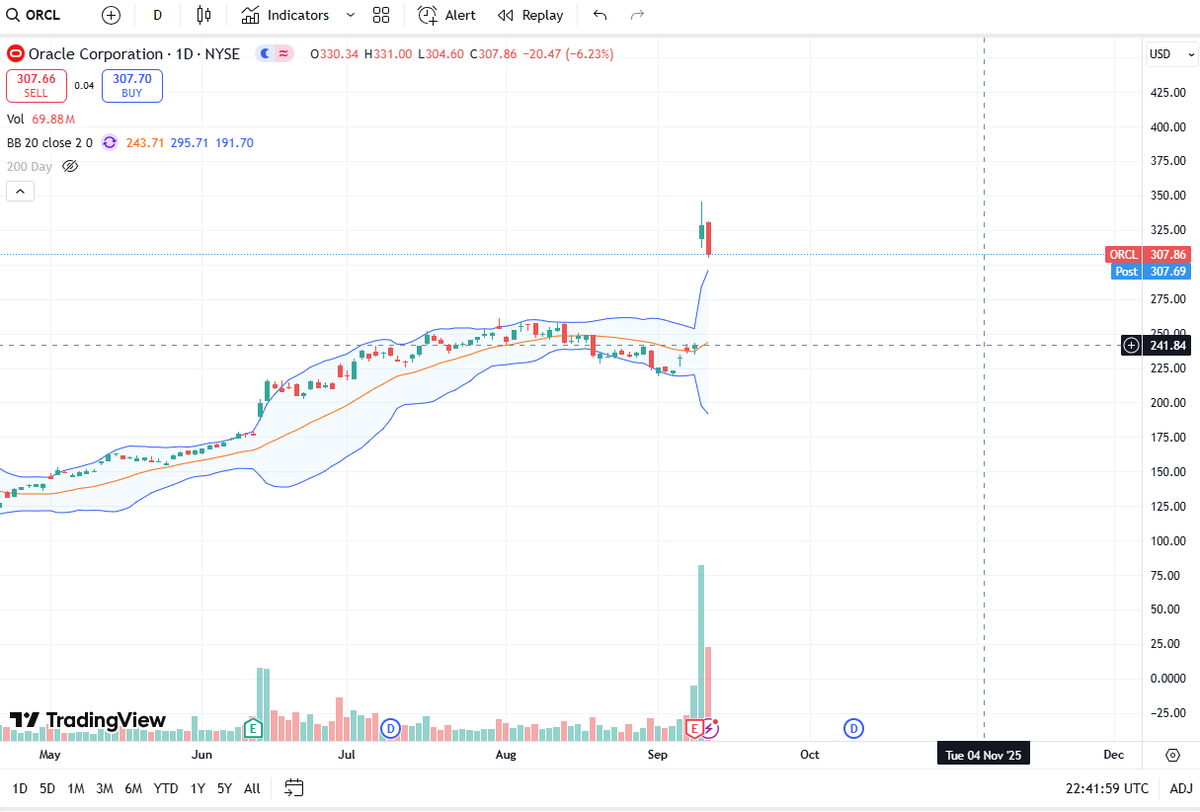
Task: Switch to the 1Y timeframe tab
Action: [198, 788]
